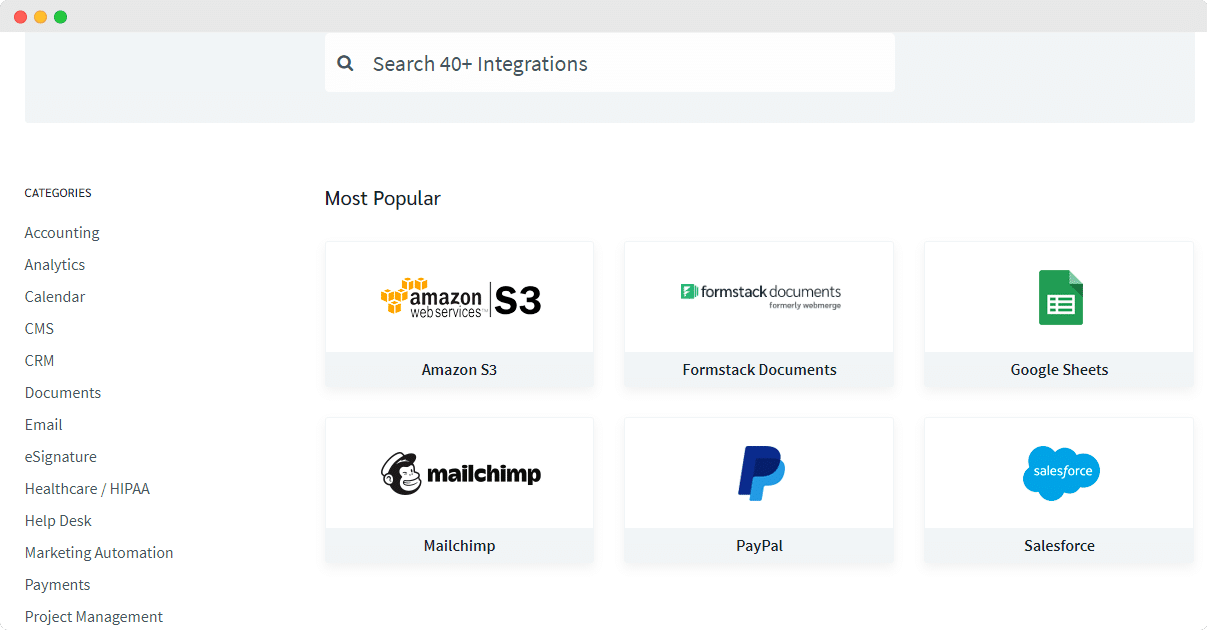1207x630 pixels.
Task: Click the Help Desk category link
Action: [58, 520]
